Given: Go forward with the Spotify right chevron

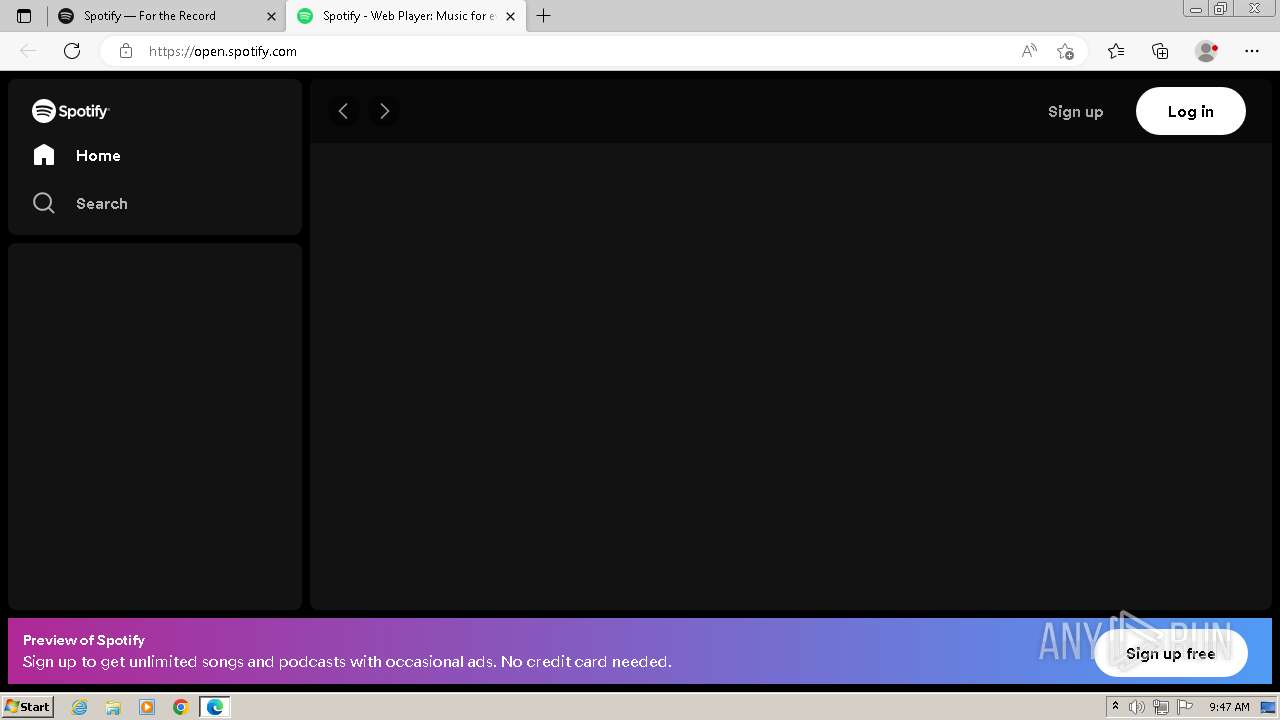Looking at the screenshot, I should [384, 111].
